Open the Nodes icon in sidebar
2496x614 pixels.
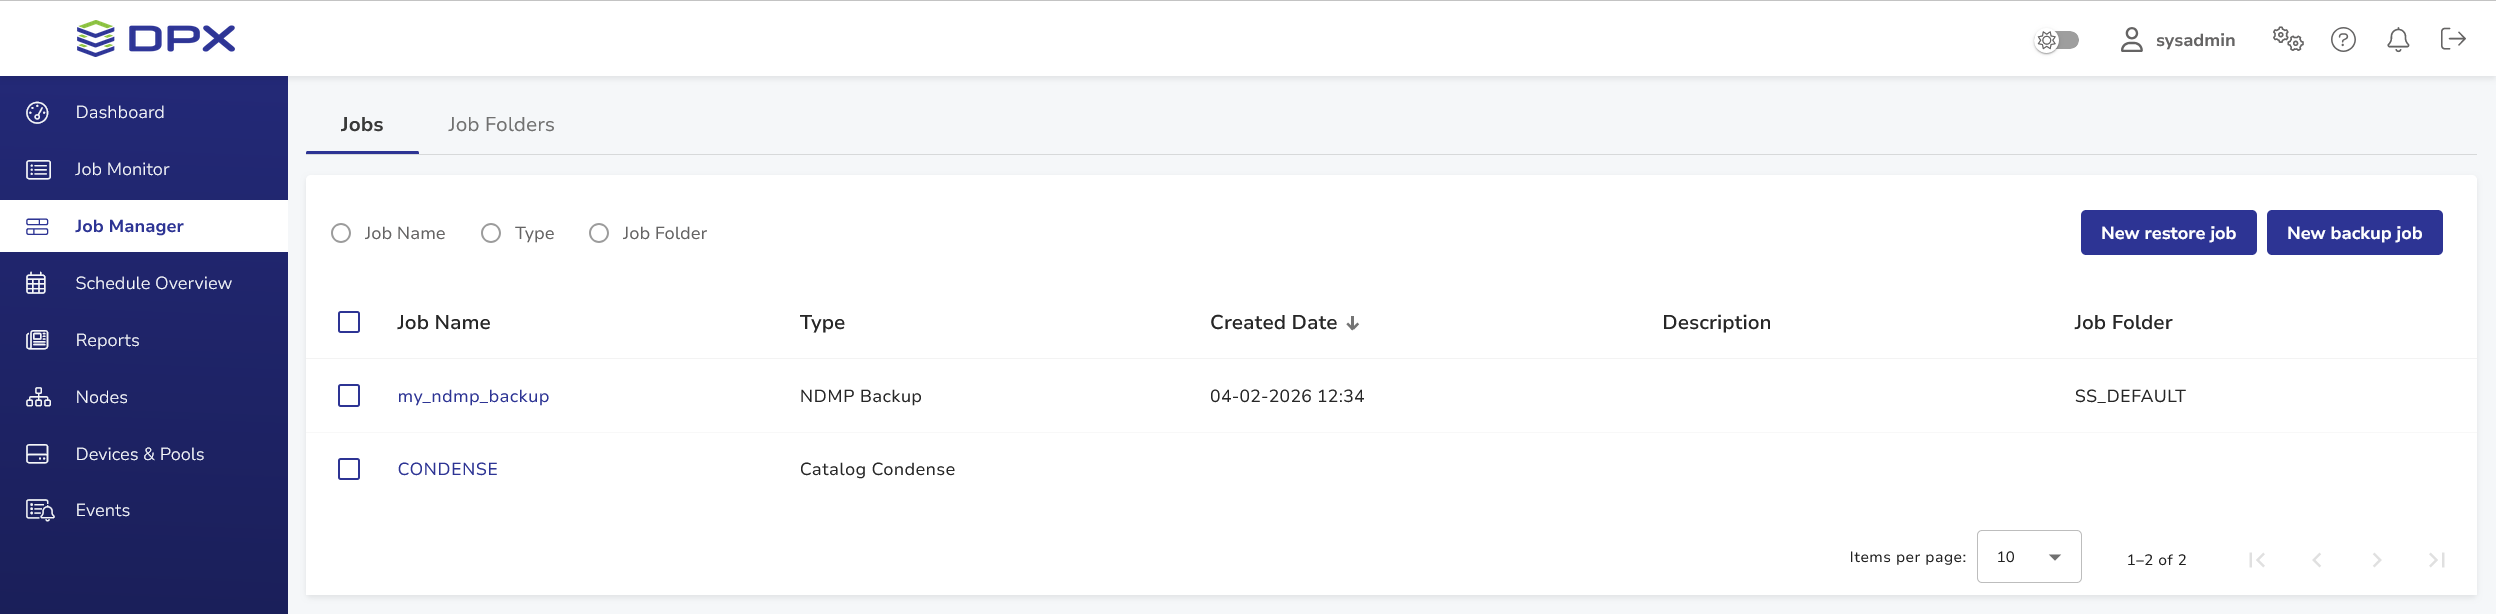tap(38, 398)
